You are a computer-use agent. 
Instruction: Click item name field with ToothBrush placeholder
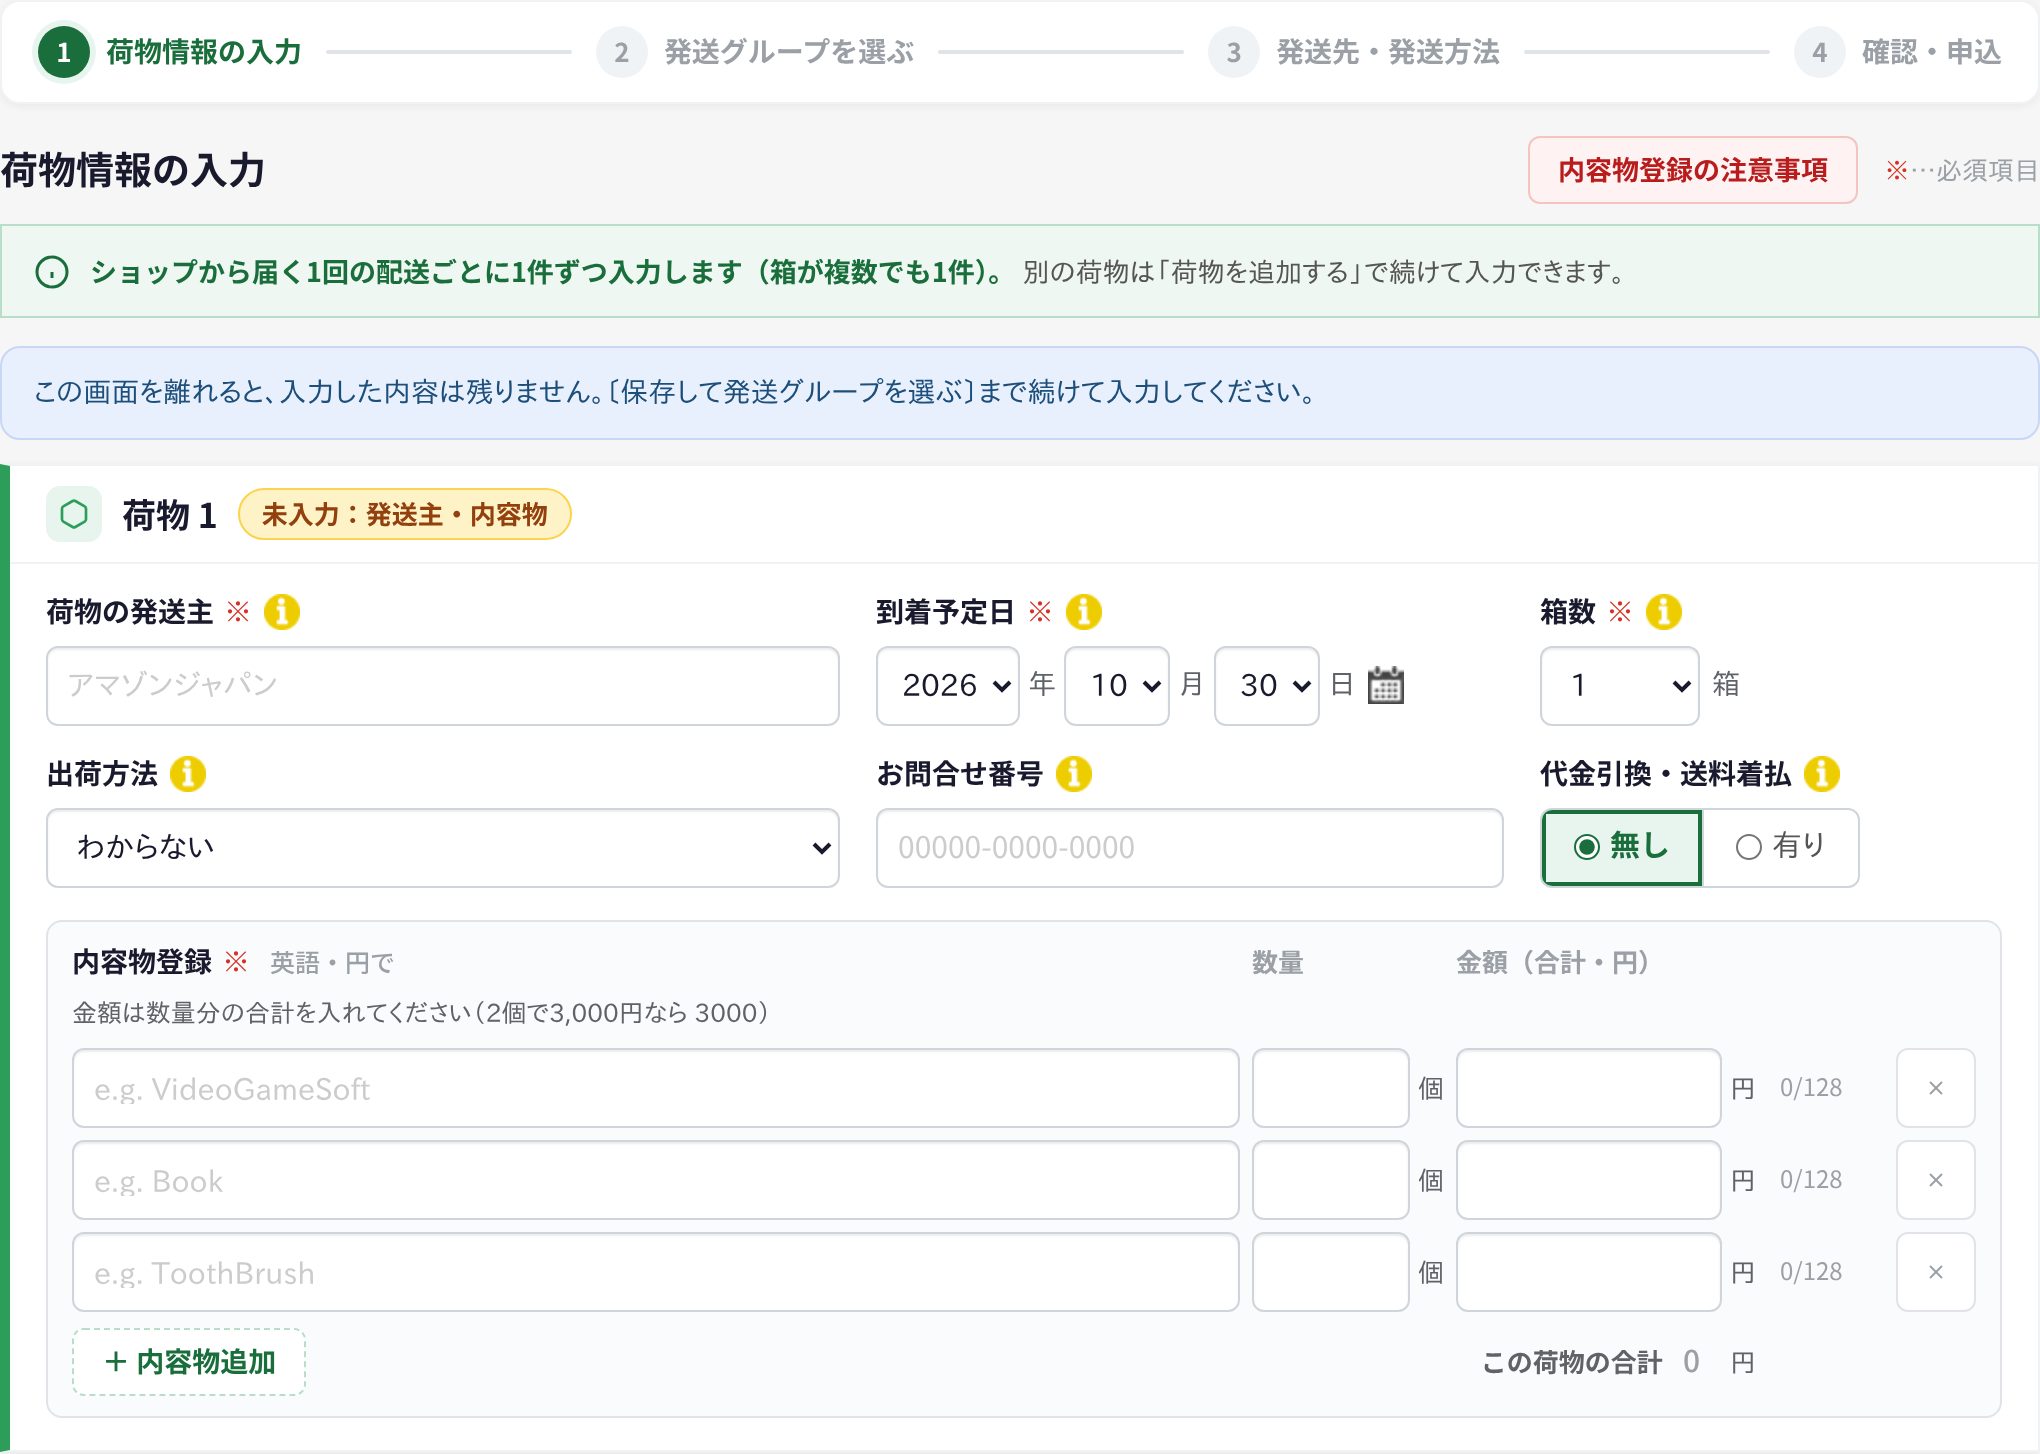coord(655,1272)
